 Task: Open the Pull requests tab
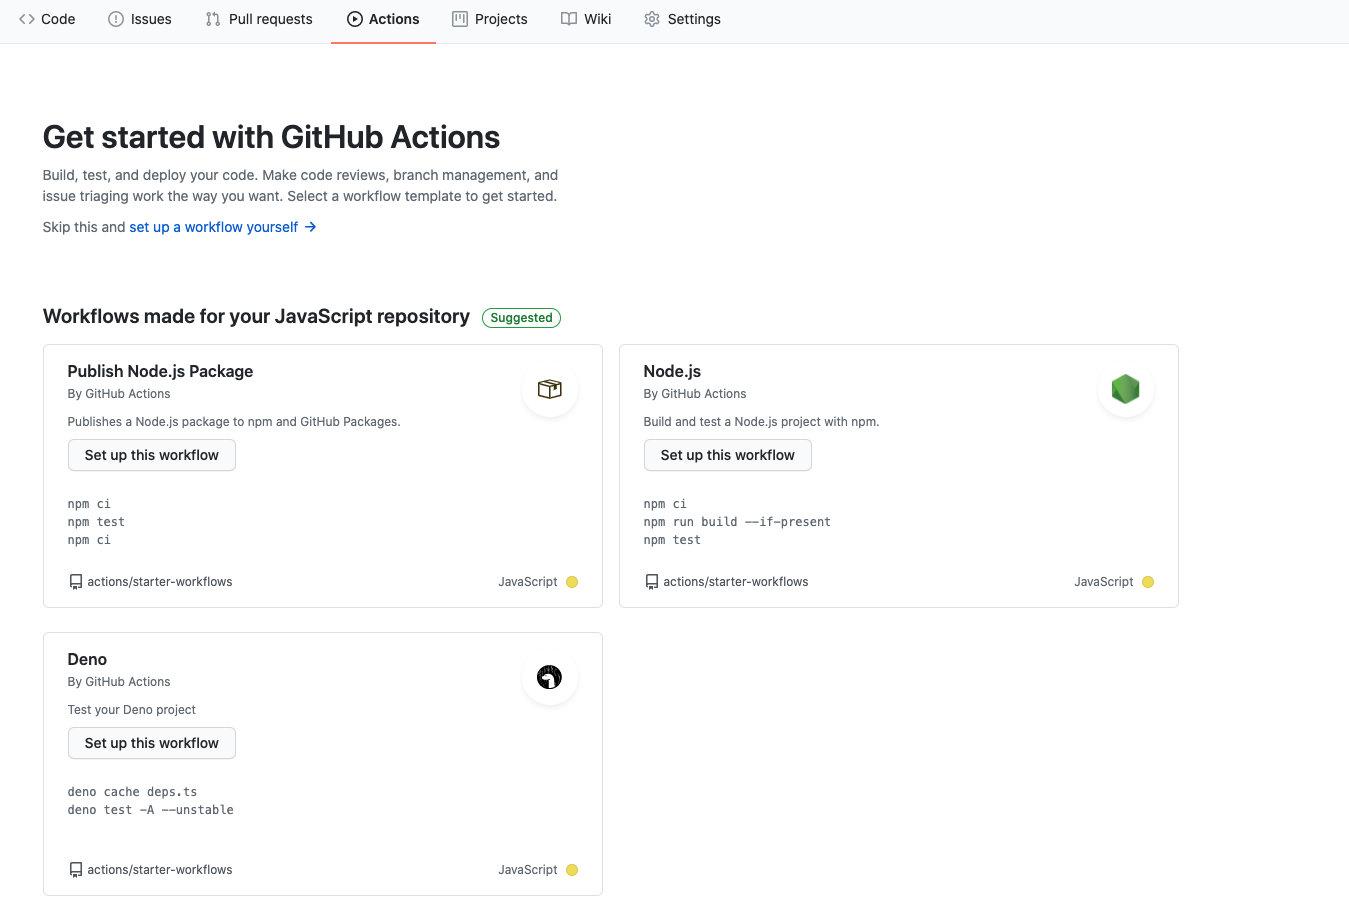[259, 19]
